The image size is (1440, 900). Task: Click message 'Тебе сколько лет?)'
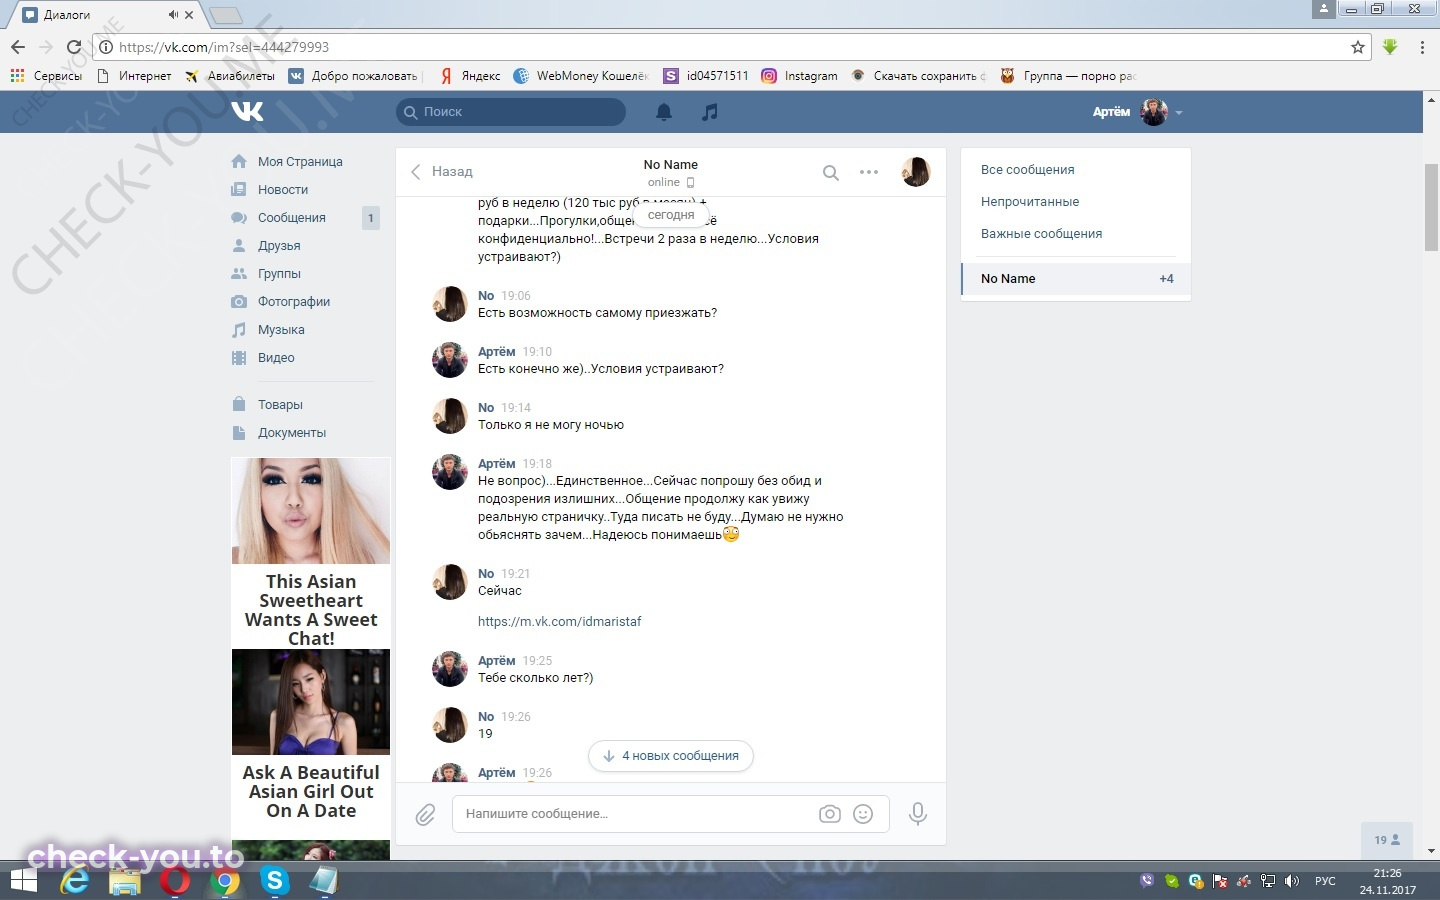pos(536,678)
